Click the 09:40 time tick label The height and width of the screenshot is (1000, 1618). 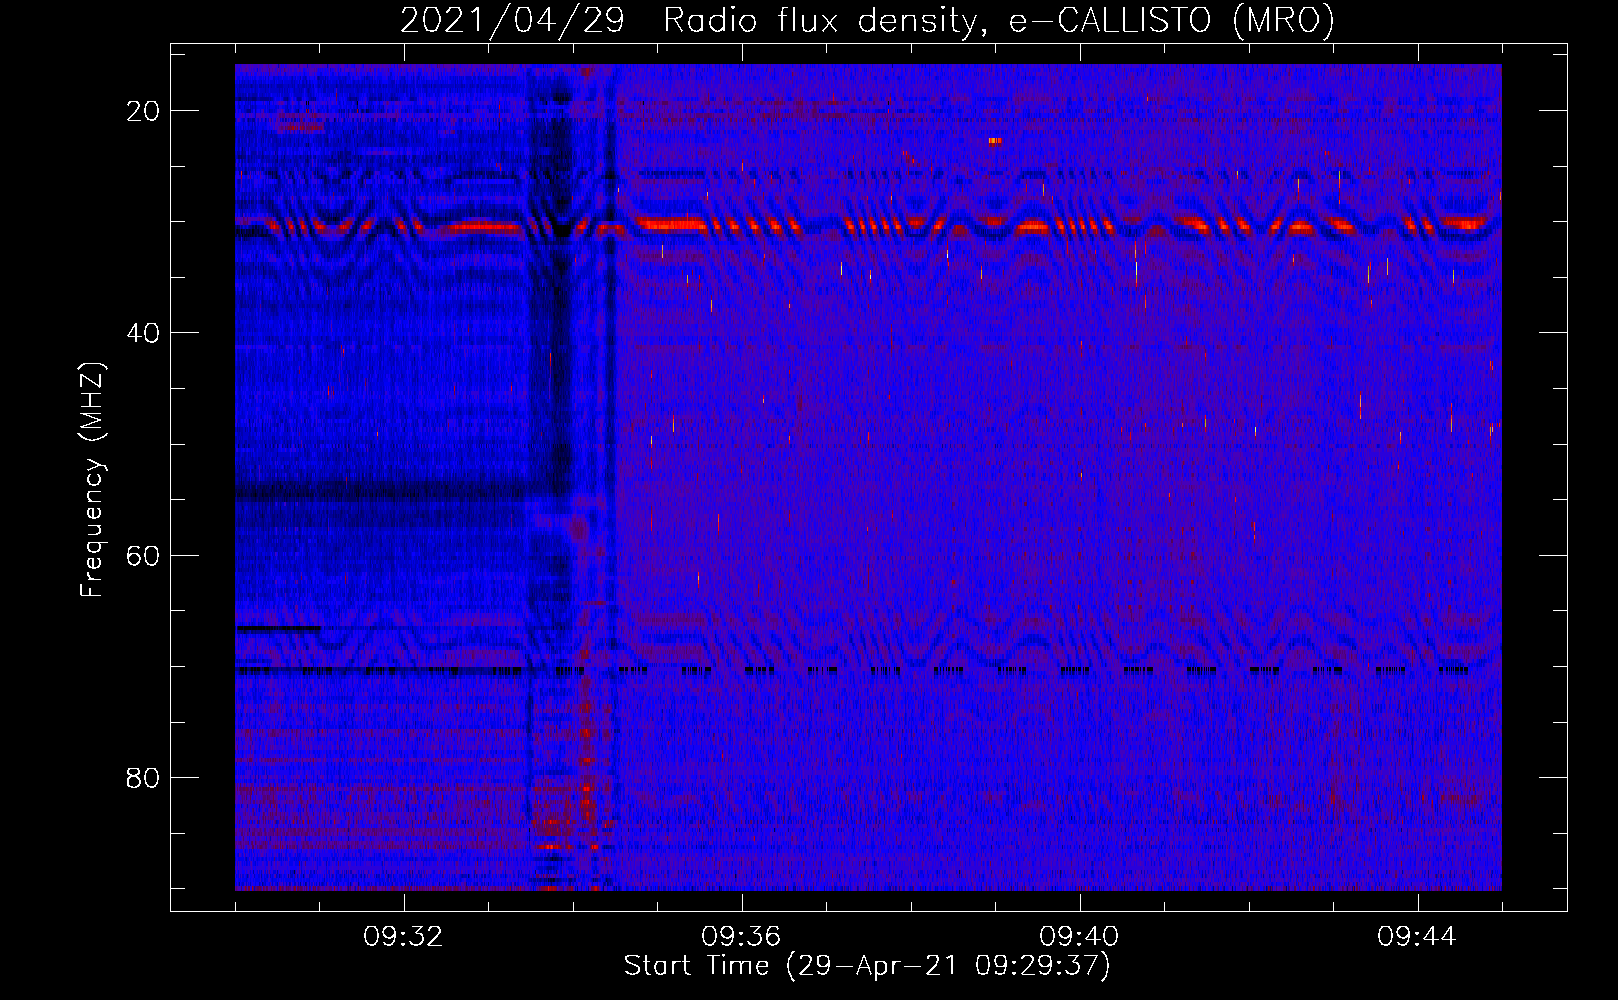[x=1079, y=937]
